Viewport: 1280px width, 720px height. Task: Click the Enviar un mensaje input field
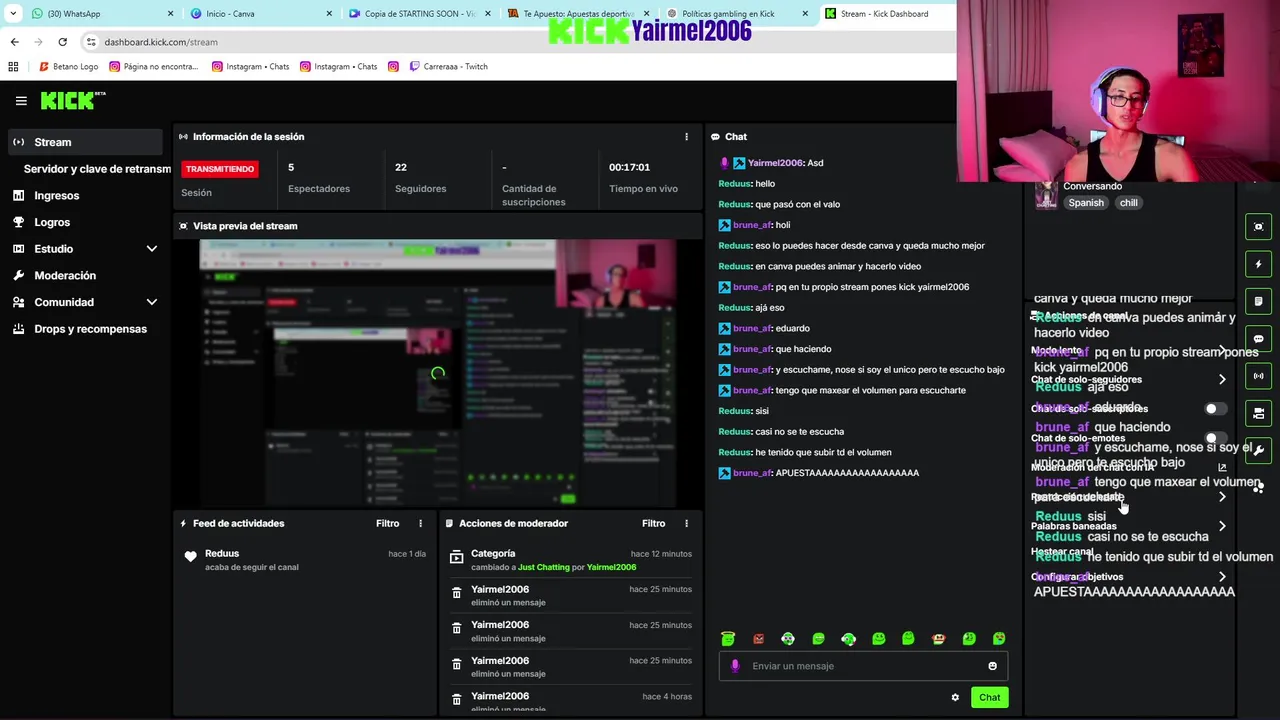click(863, 666)
